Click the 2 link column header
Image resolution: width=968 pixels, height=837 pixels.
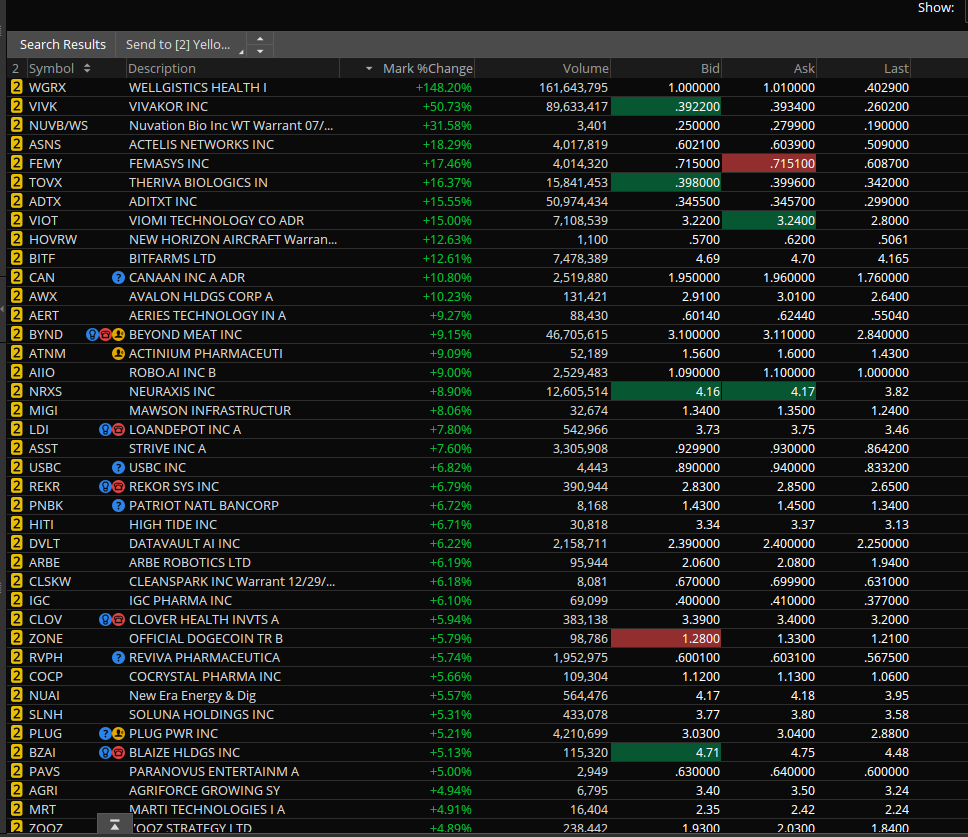pos(15,69)
